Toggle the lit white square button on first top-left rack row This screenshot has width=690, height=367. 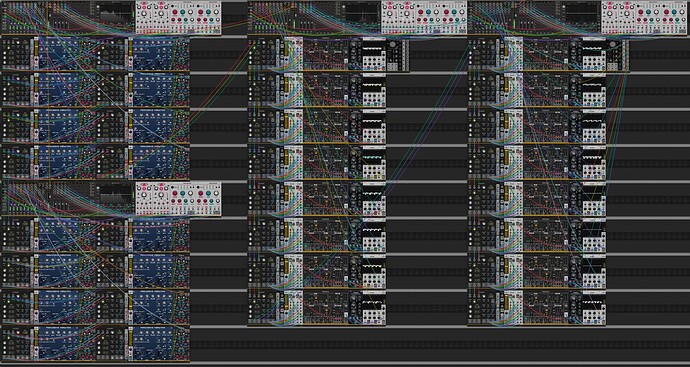tap(18, 43)
